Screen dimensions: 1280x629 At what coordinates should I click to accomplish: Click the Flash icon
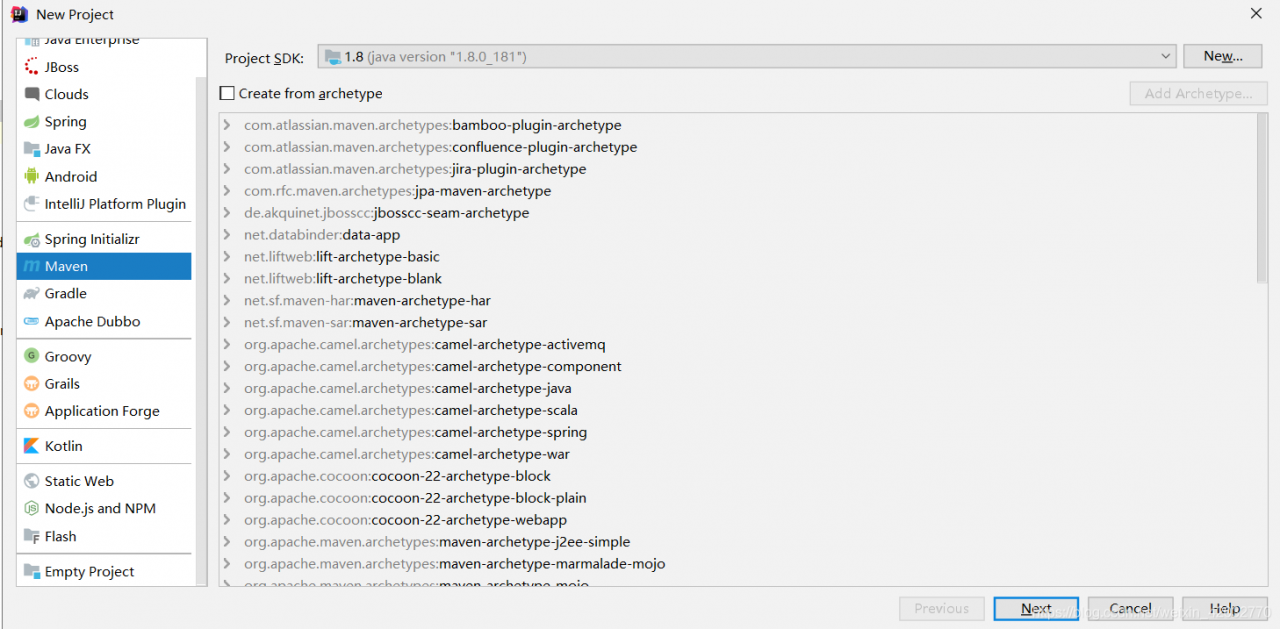(x=32, y=536)
